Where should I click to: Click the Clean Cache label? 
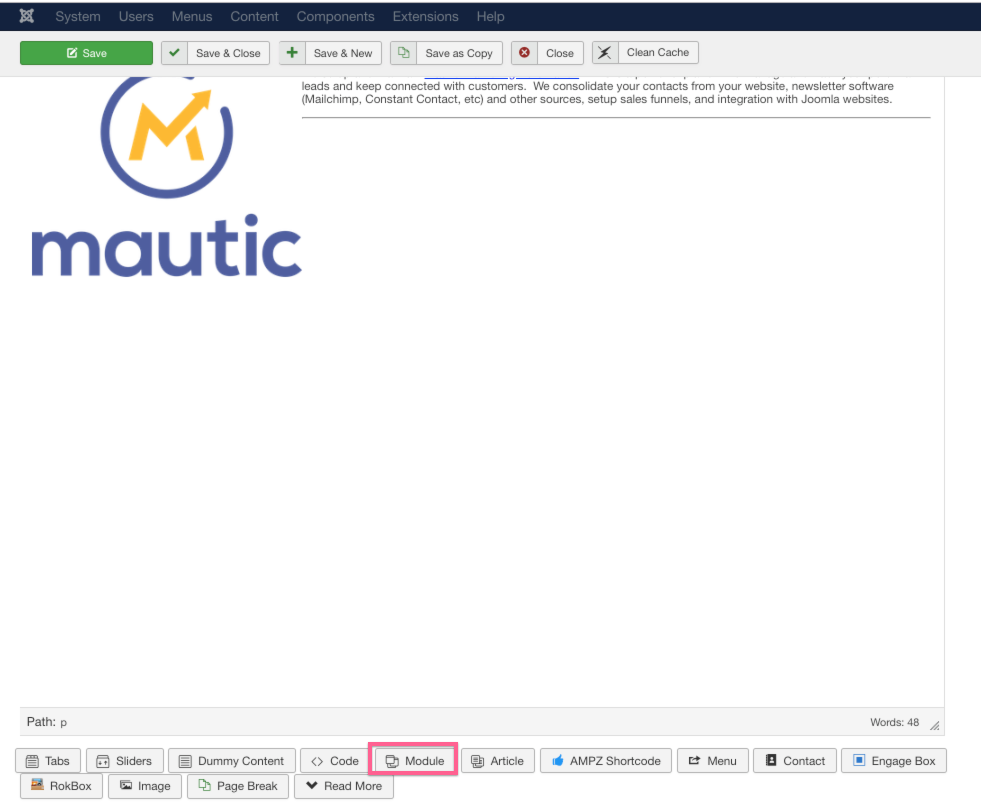click(x=658, y=53)
